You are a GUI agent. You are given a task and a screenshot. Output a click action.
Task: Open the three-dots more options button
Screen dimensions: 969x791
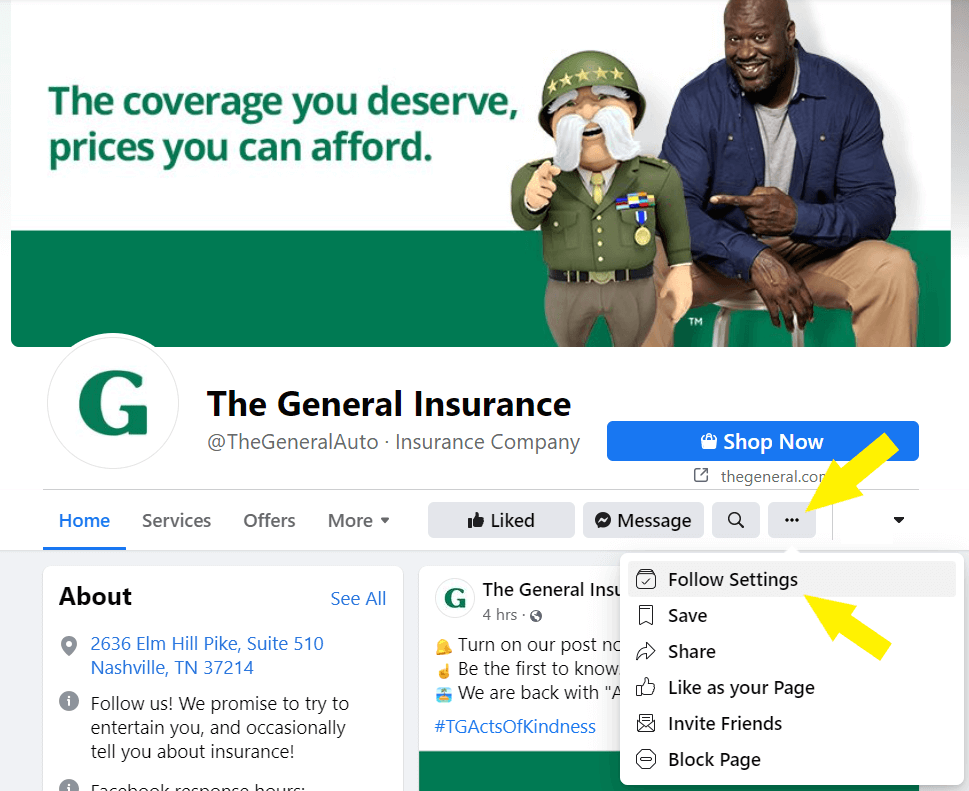[792, 520]
